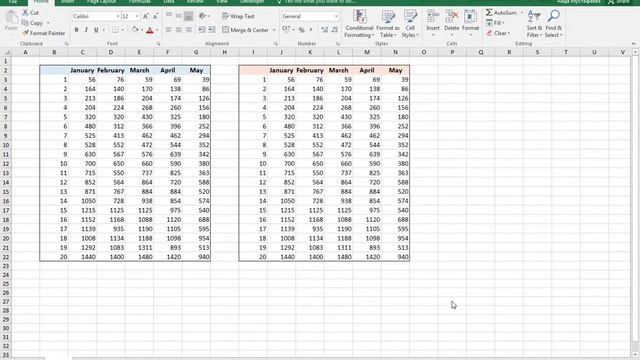Open Format as Table gallery
Screen dimensions: 640x360
388,24
